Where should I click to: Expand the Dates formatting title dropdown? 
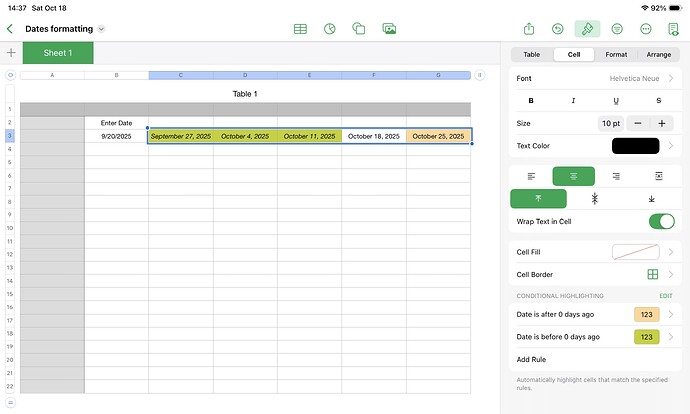click(101, 29)
